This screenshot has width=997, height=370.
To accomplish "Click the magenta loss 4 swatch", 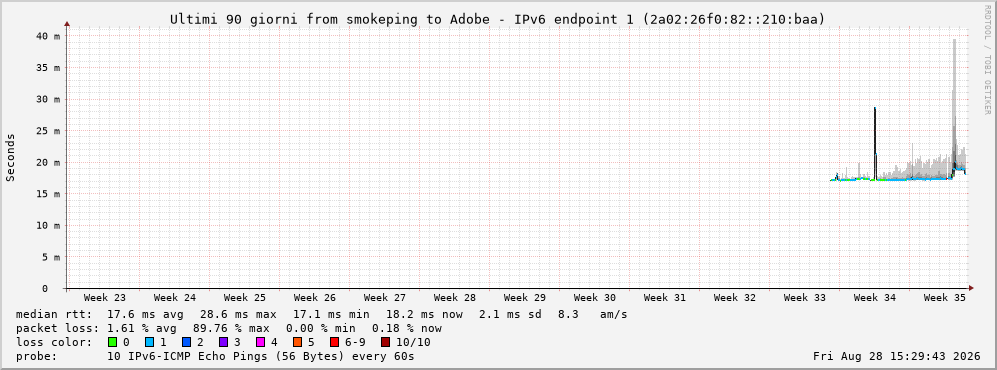I will point(260,342).
